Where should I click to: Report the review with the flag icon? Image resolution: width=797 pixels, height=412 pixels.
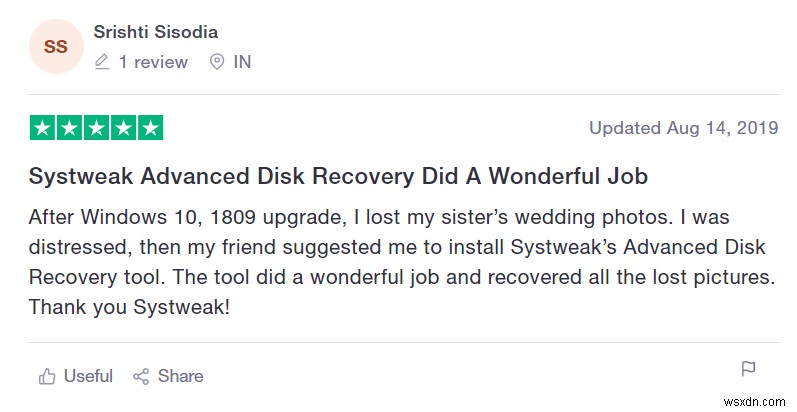(x=748, y=368)
